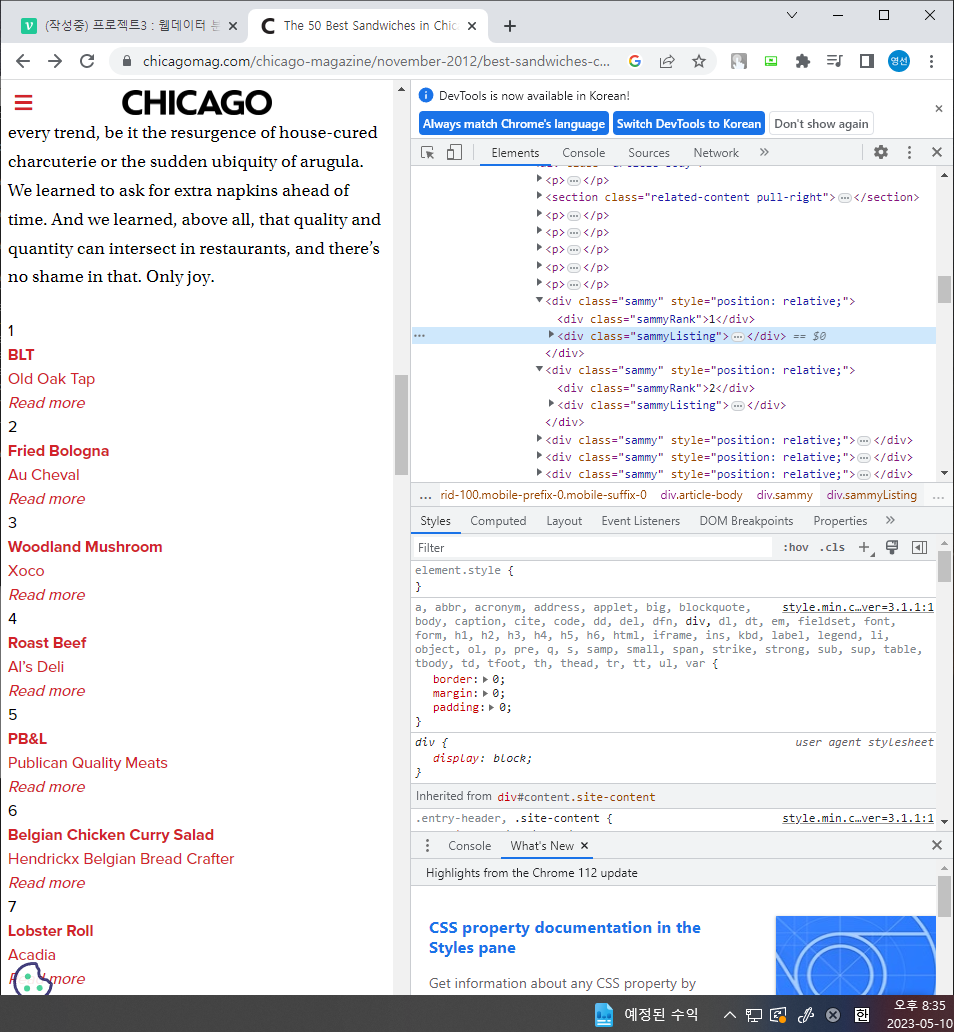This screenshot has width=954, height=1032.
Task: Bookmark this page with star icon
Action: coord(699,61)
